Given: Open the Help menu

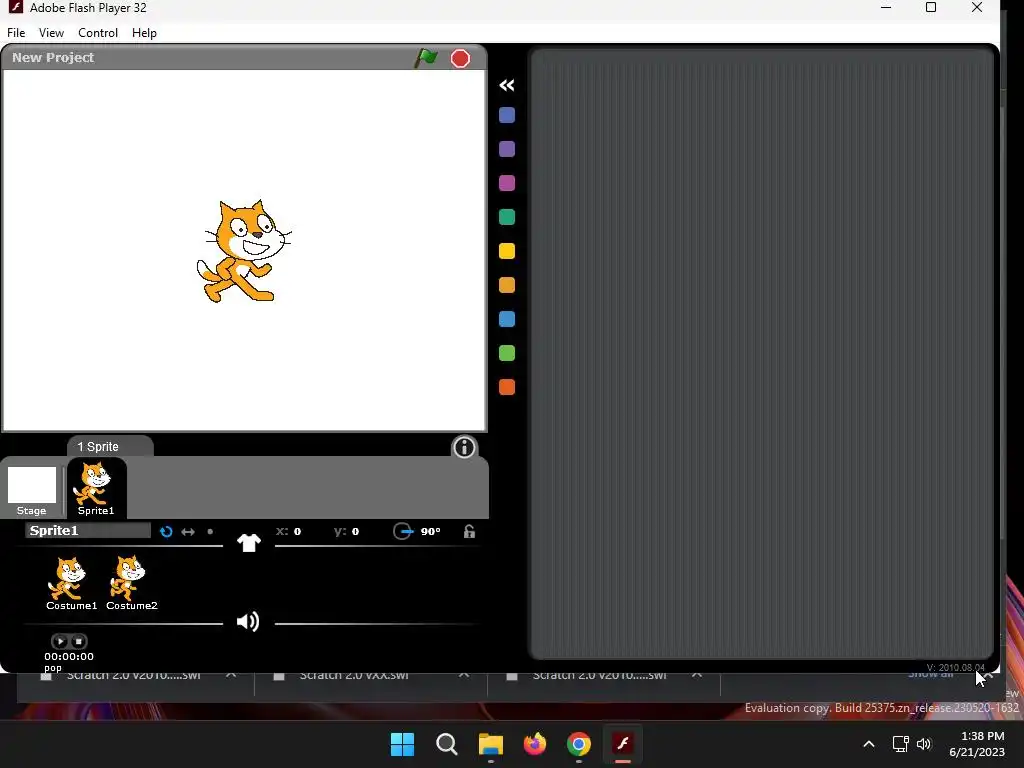Looking at the screenshot, I should 144,33.
